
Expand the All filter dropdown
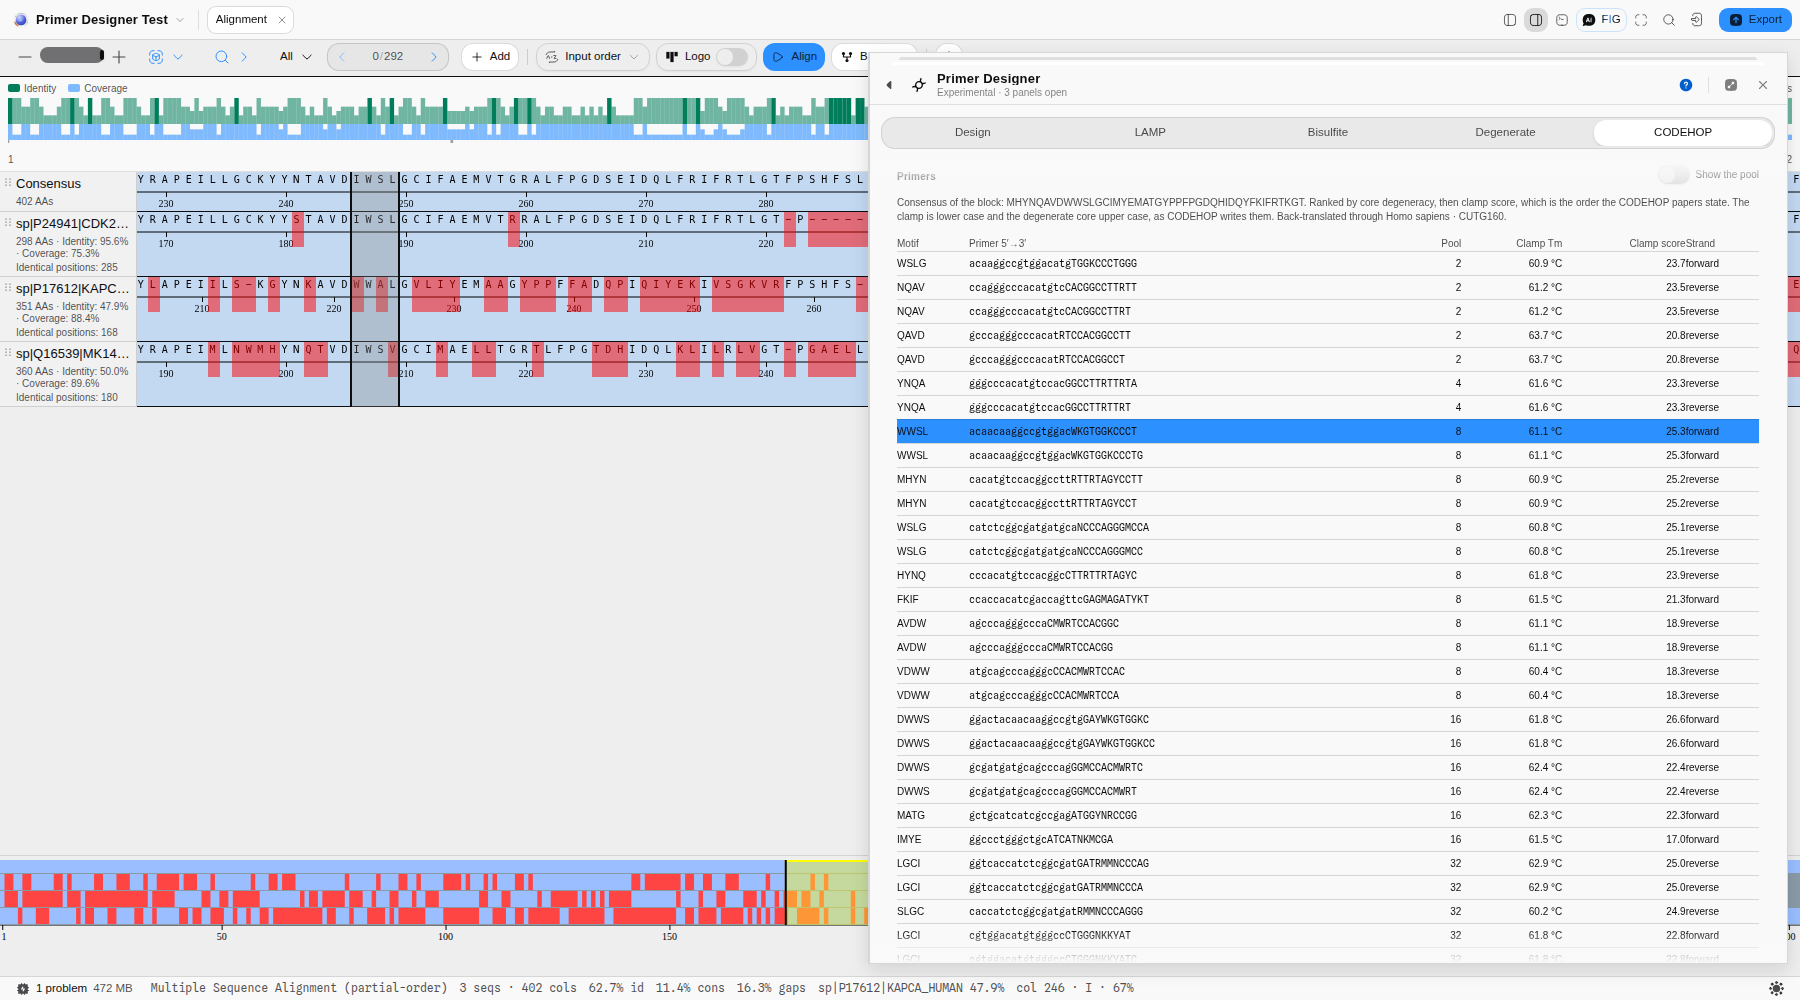click(x=296, y=57)
